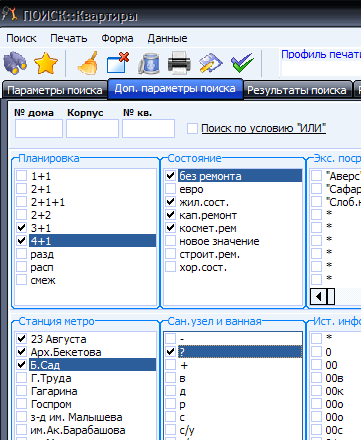Screen dimensions: 361x440
Task: Click the double checkmark icon
Action: coord(242,63)
